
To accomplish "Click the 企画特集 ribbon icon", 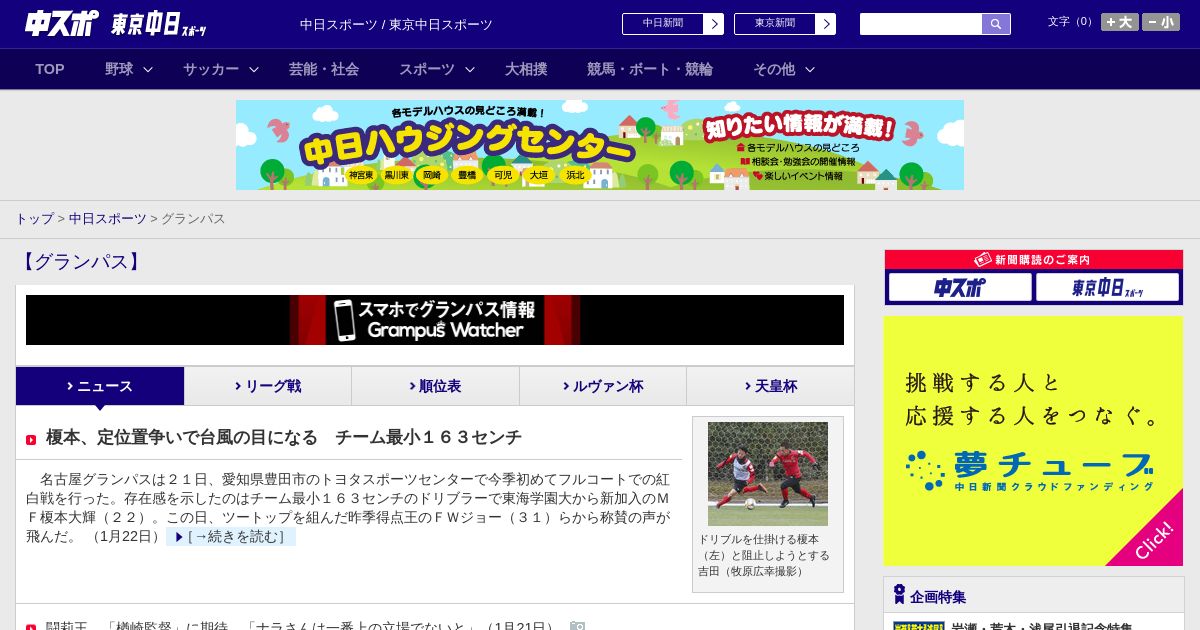I will pos(899,594).
